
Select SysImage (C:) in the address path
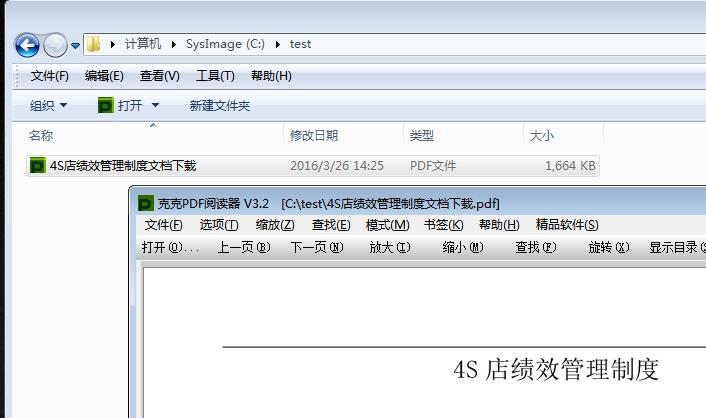click(225, 44)
